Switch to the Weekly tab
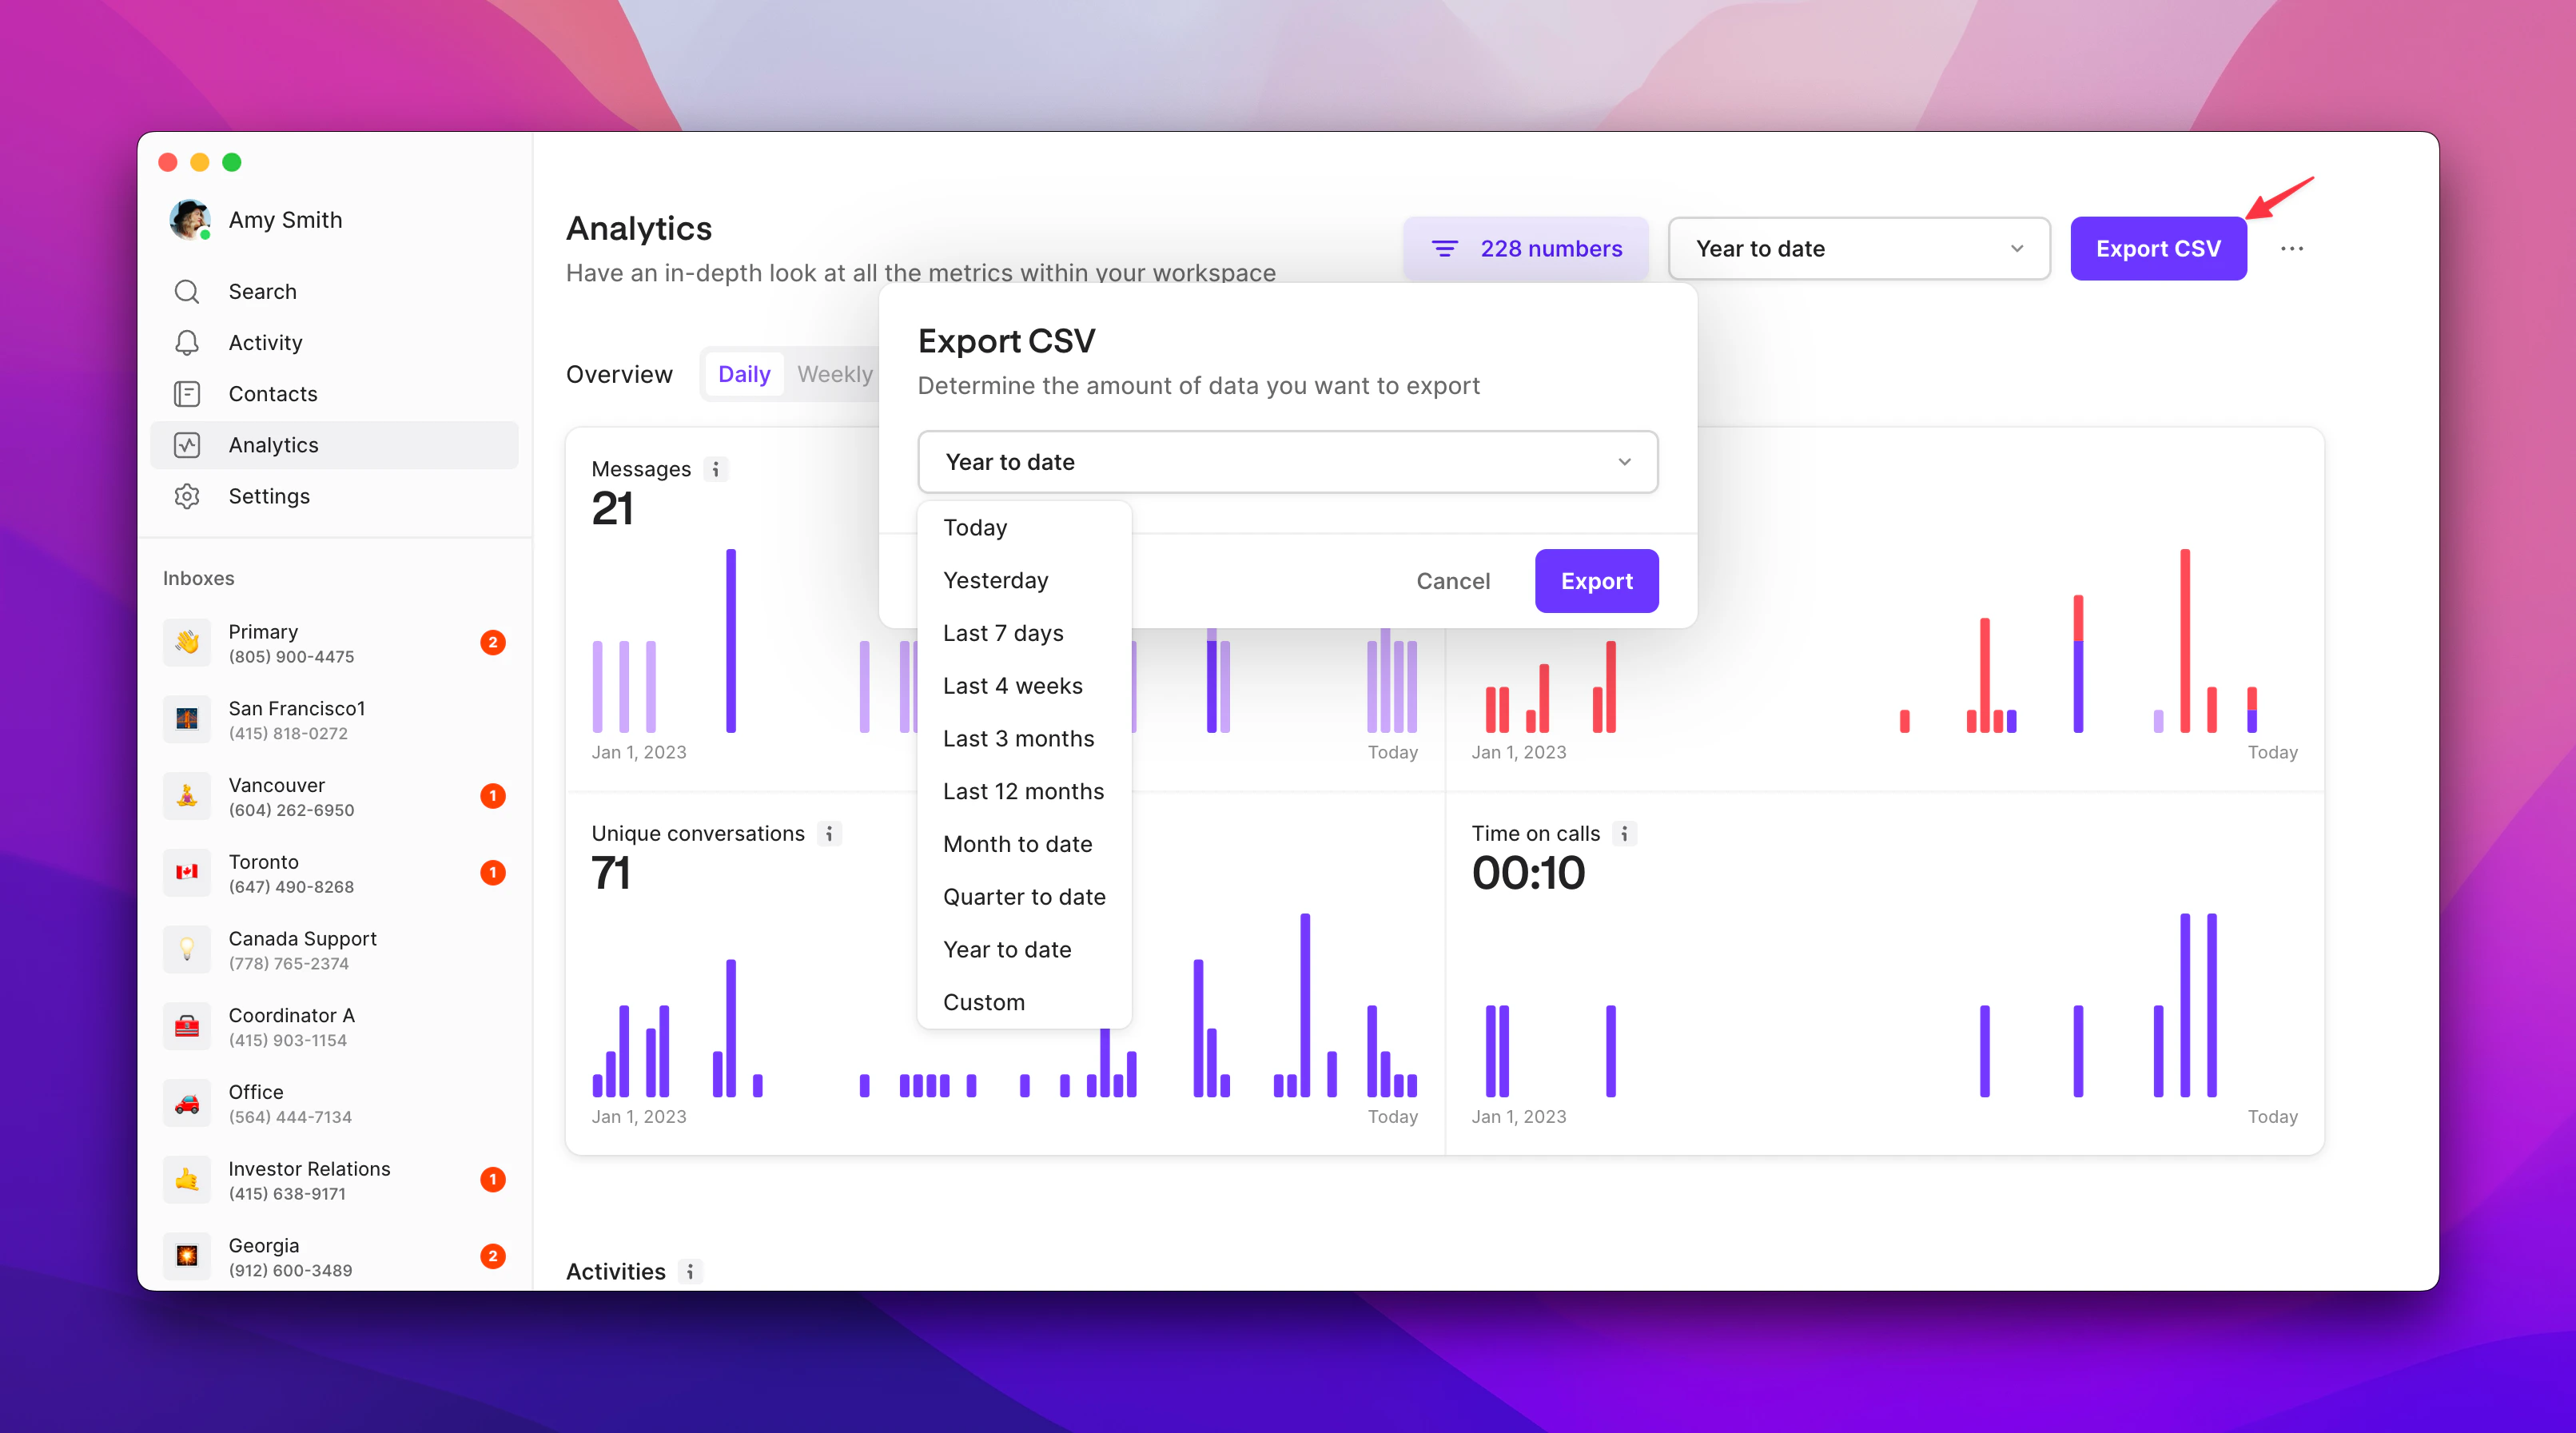2576x1433 pixels. 835,374
